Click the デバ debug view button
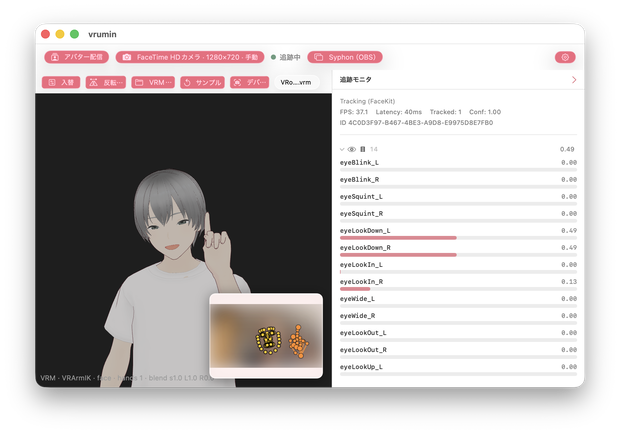 click(250, 82)
